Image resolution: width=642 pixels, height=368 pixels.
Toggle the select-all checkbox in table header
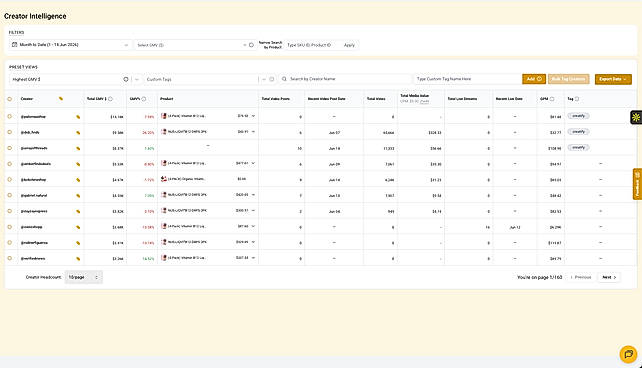[x=10, y=99]
